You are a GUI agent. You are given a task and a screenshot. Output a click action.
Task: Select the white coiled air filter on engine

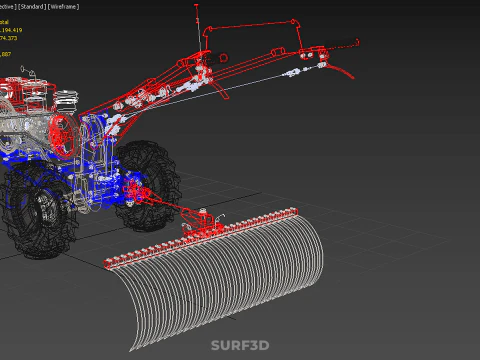pyautogui.click(x=66, y=101)
